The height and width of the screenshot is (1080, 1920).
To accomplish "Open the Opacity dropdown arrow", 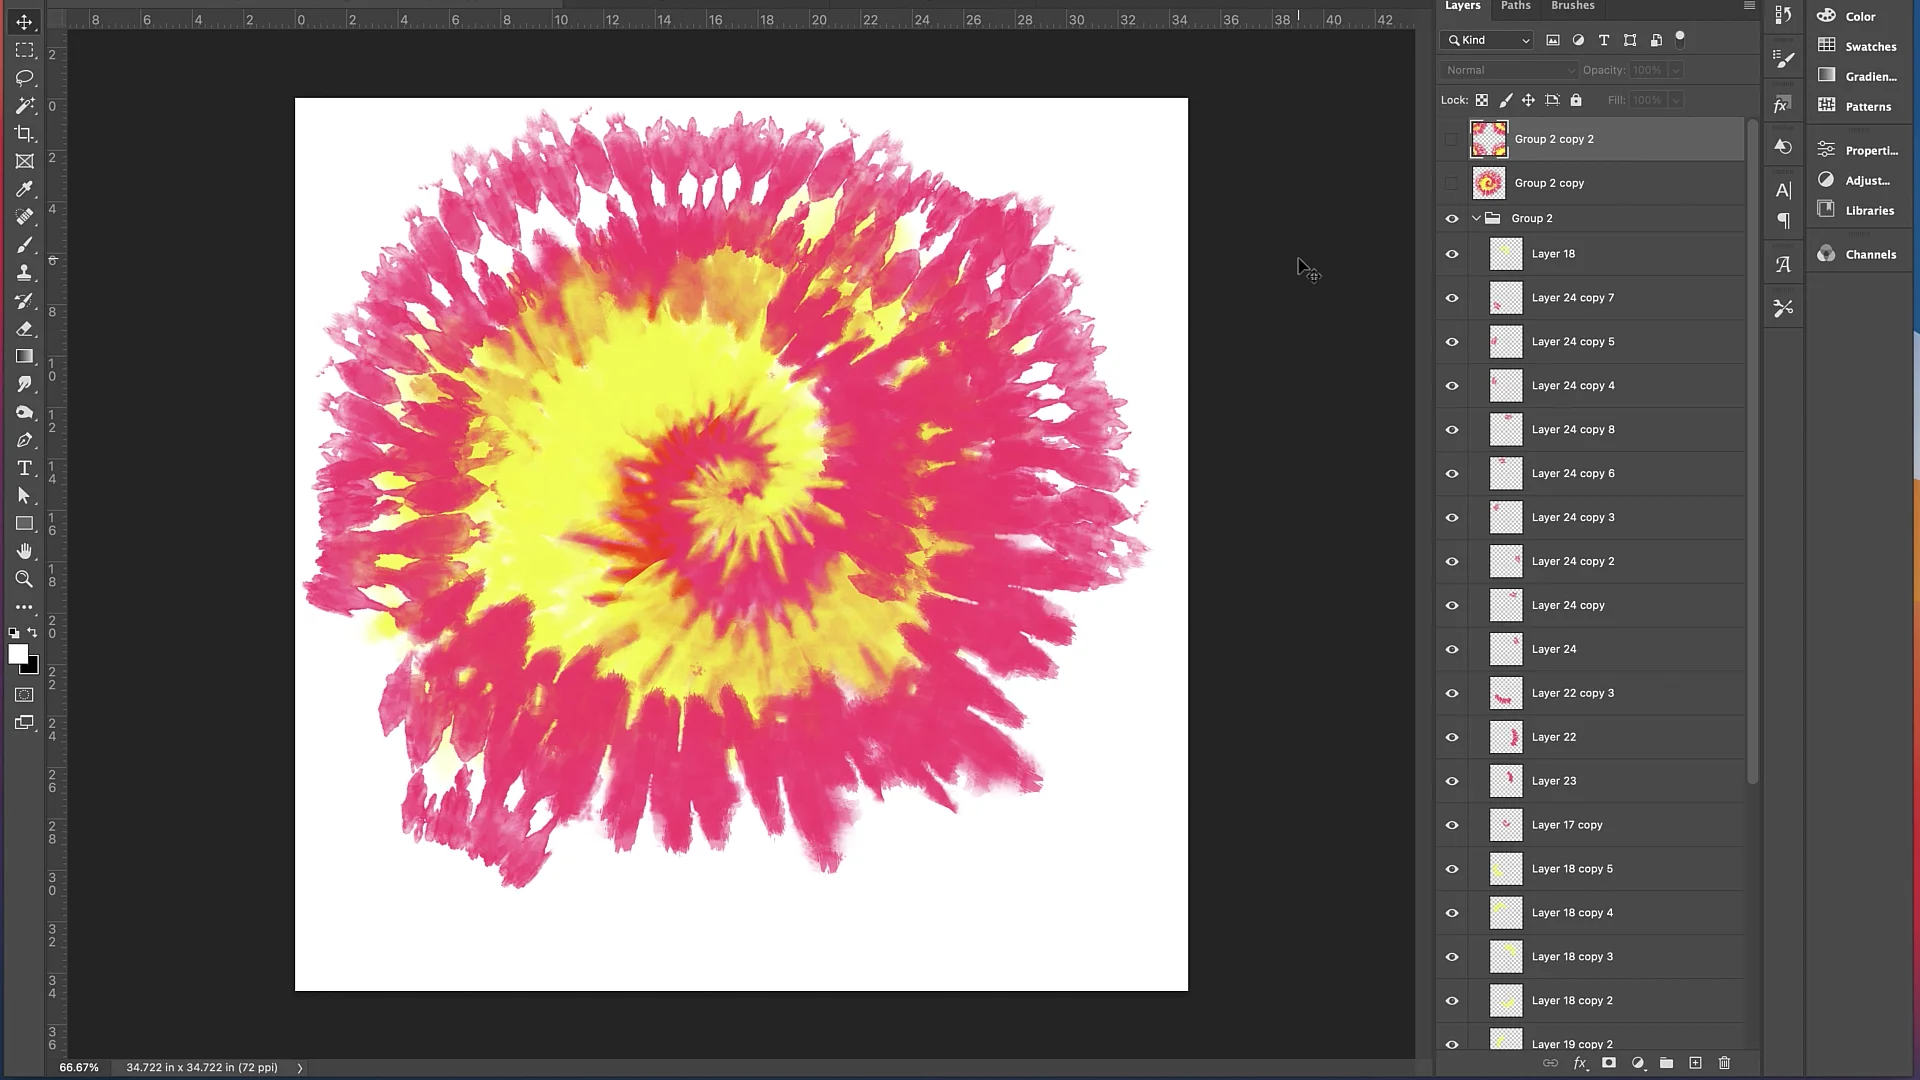I will 1676,70.
